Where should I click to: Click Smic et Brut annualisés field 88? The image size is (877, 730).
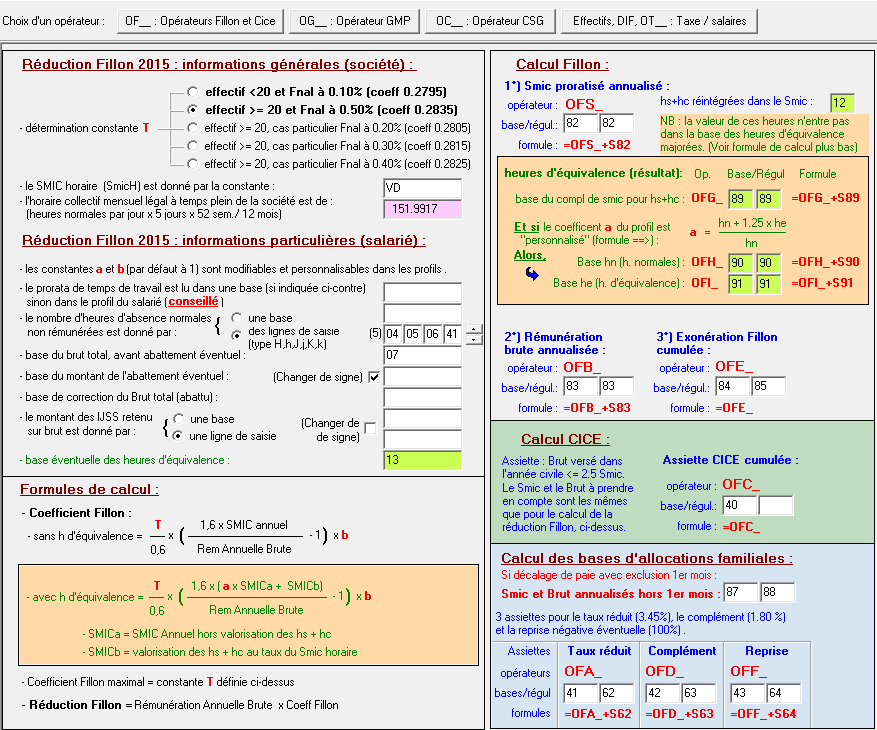point(777,592)
